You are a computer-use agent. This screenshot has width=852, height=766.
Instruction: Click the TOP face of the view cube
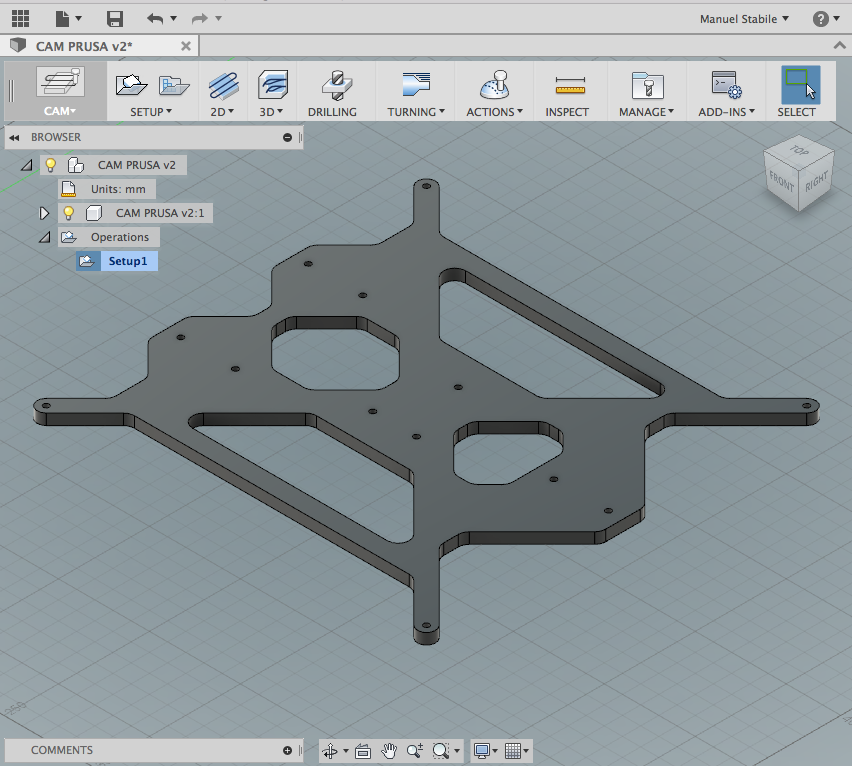click(799, 150)
